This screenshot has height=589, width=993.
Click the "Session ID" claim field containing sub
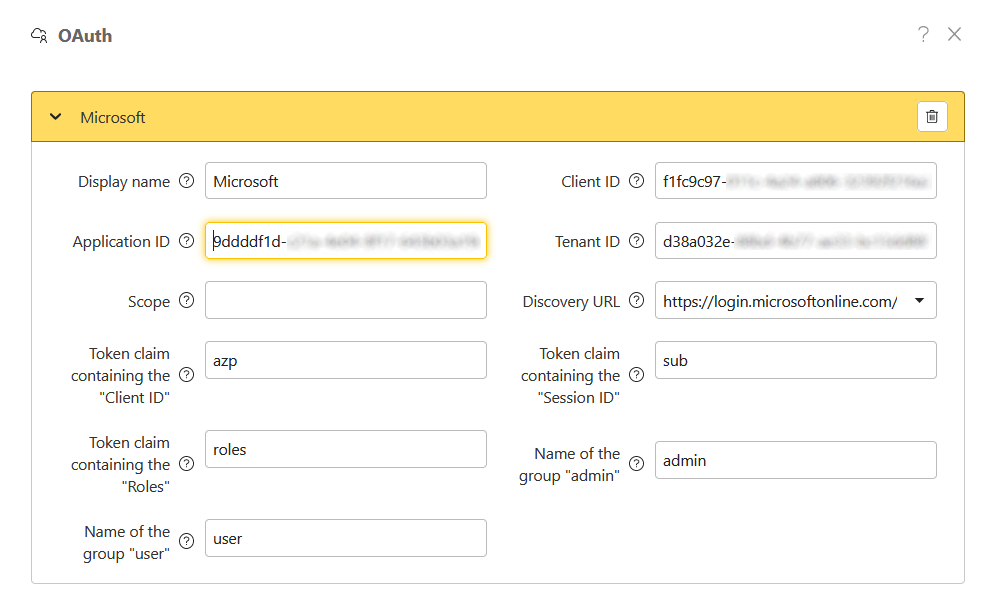[795, 360]
